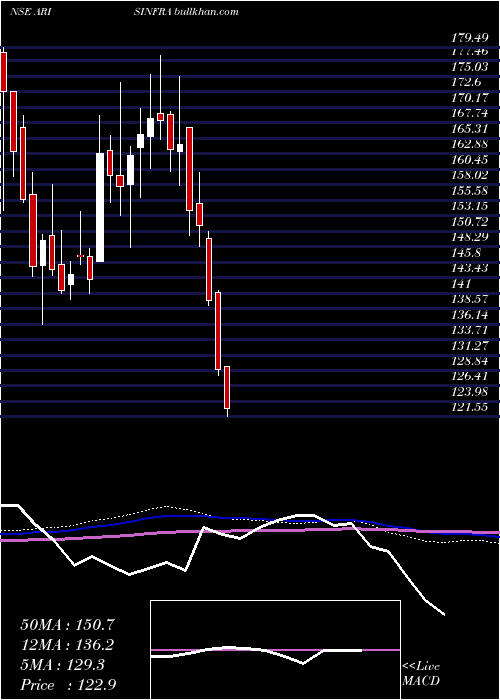Click the 165.31 price level label
Screen dimensions: 500x700
pyautogui.click(x=470, y=129)
